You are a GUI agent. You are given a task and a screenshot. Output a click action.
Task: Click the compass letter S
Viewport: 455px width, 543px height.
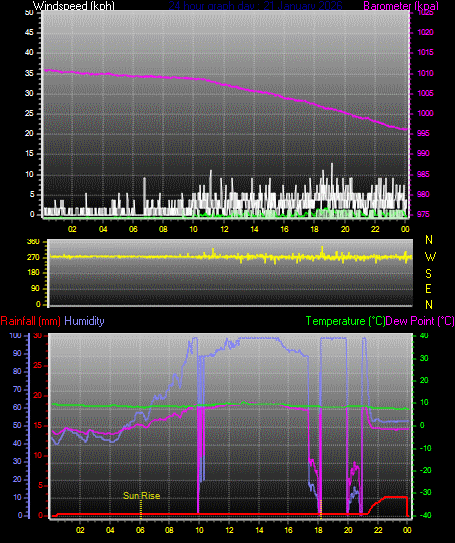click(x=428, y=274)
